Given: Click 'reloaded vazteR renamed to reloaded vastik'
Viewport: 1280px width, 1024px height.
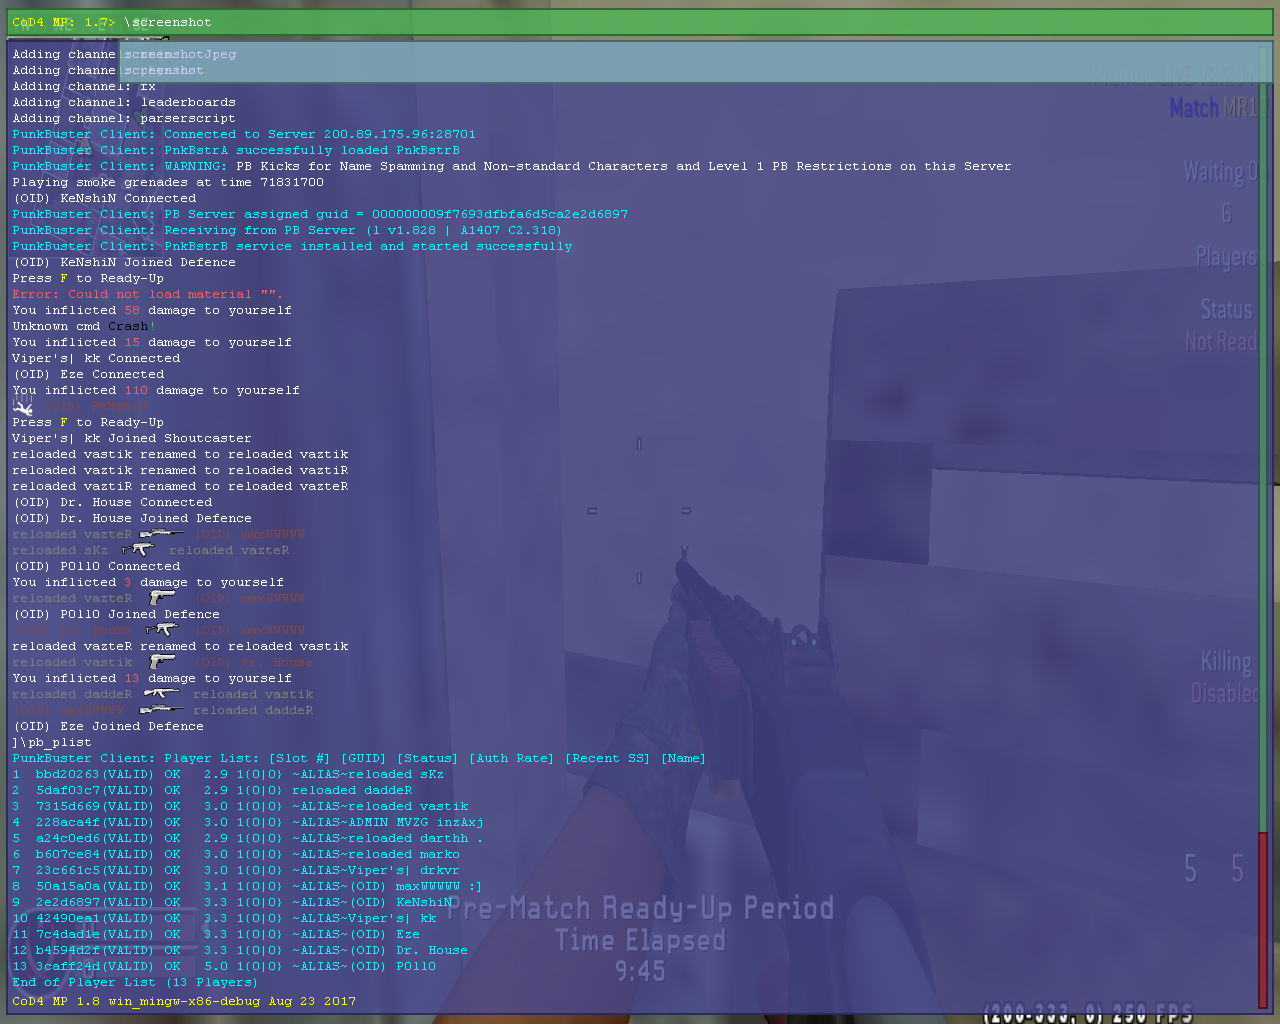Looking at the screenshot, I should pos(180,646).
